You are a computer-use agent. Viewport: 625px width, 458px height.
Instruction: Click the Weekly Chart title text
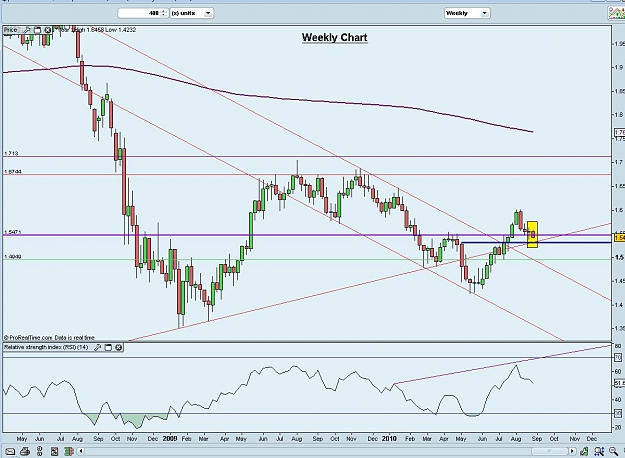tap(334, 37)
